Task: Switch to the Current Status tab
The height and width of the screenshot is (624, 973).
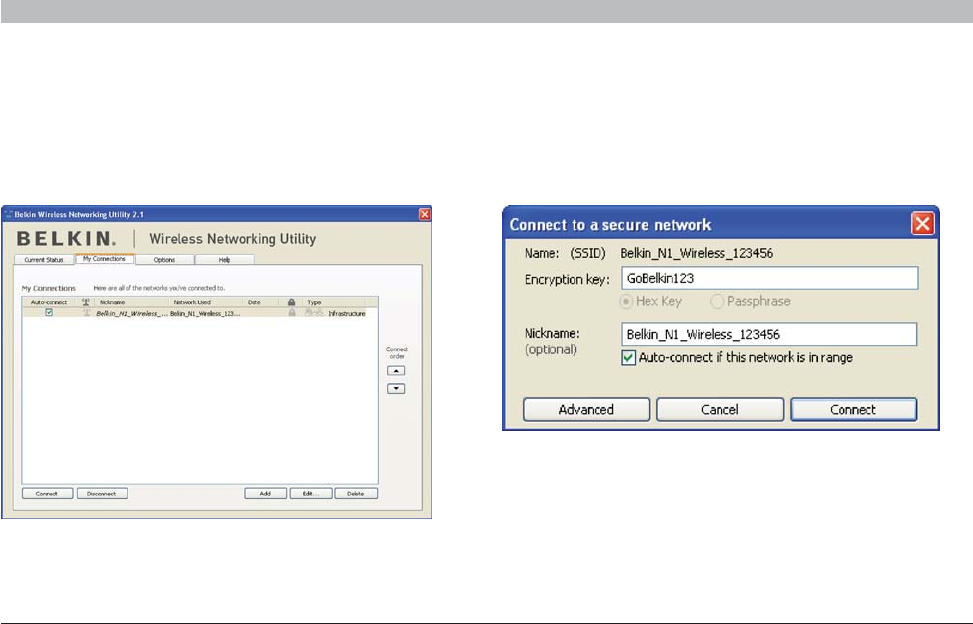Action: click(x=44, y=260)
